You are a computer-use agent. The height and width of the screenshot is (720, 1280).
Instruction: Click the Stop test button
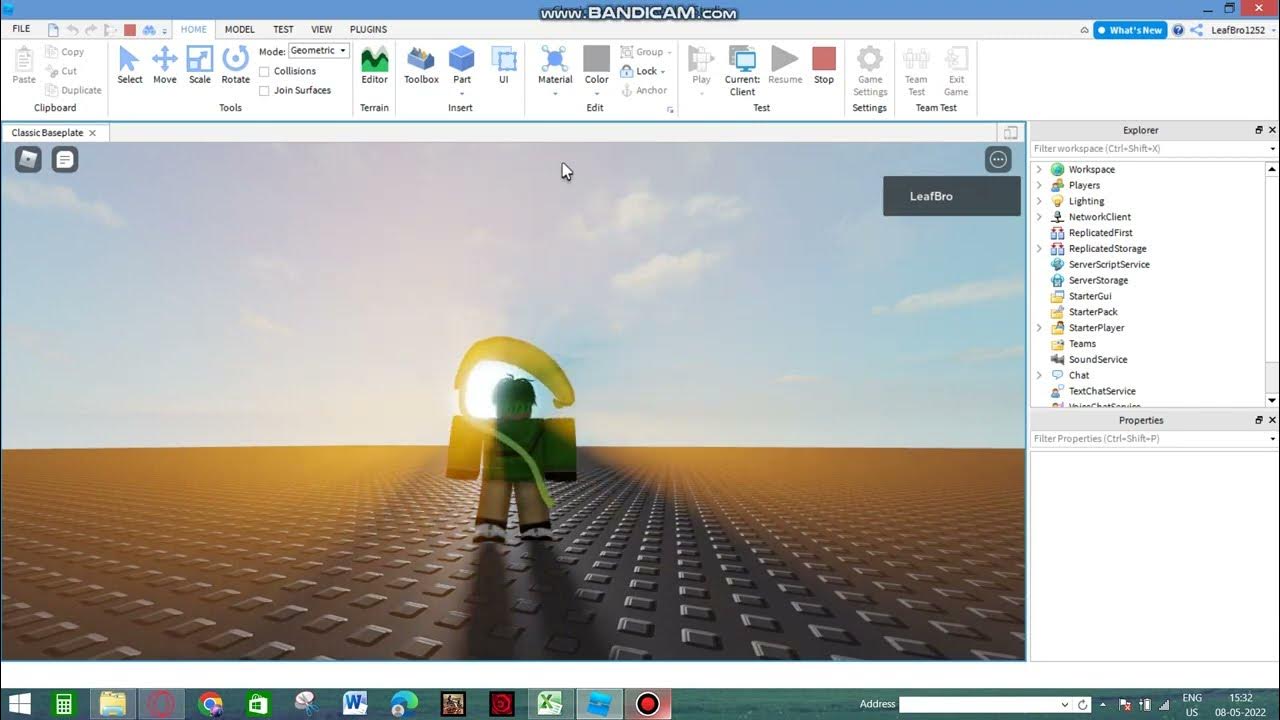824,66
